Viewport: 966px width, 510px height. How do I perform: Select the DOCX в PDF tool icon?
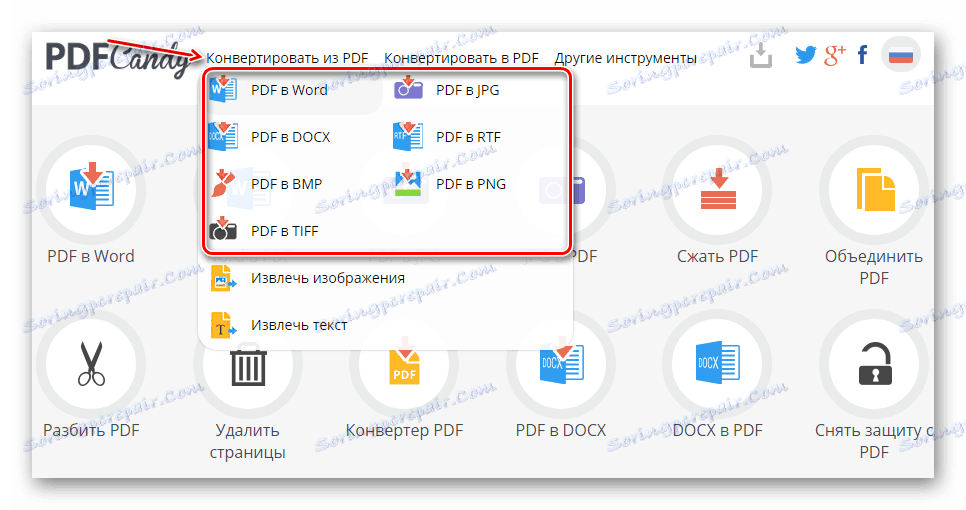(718, 364)
